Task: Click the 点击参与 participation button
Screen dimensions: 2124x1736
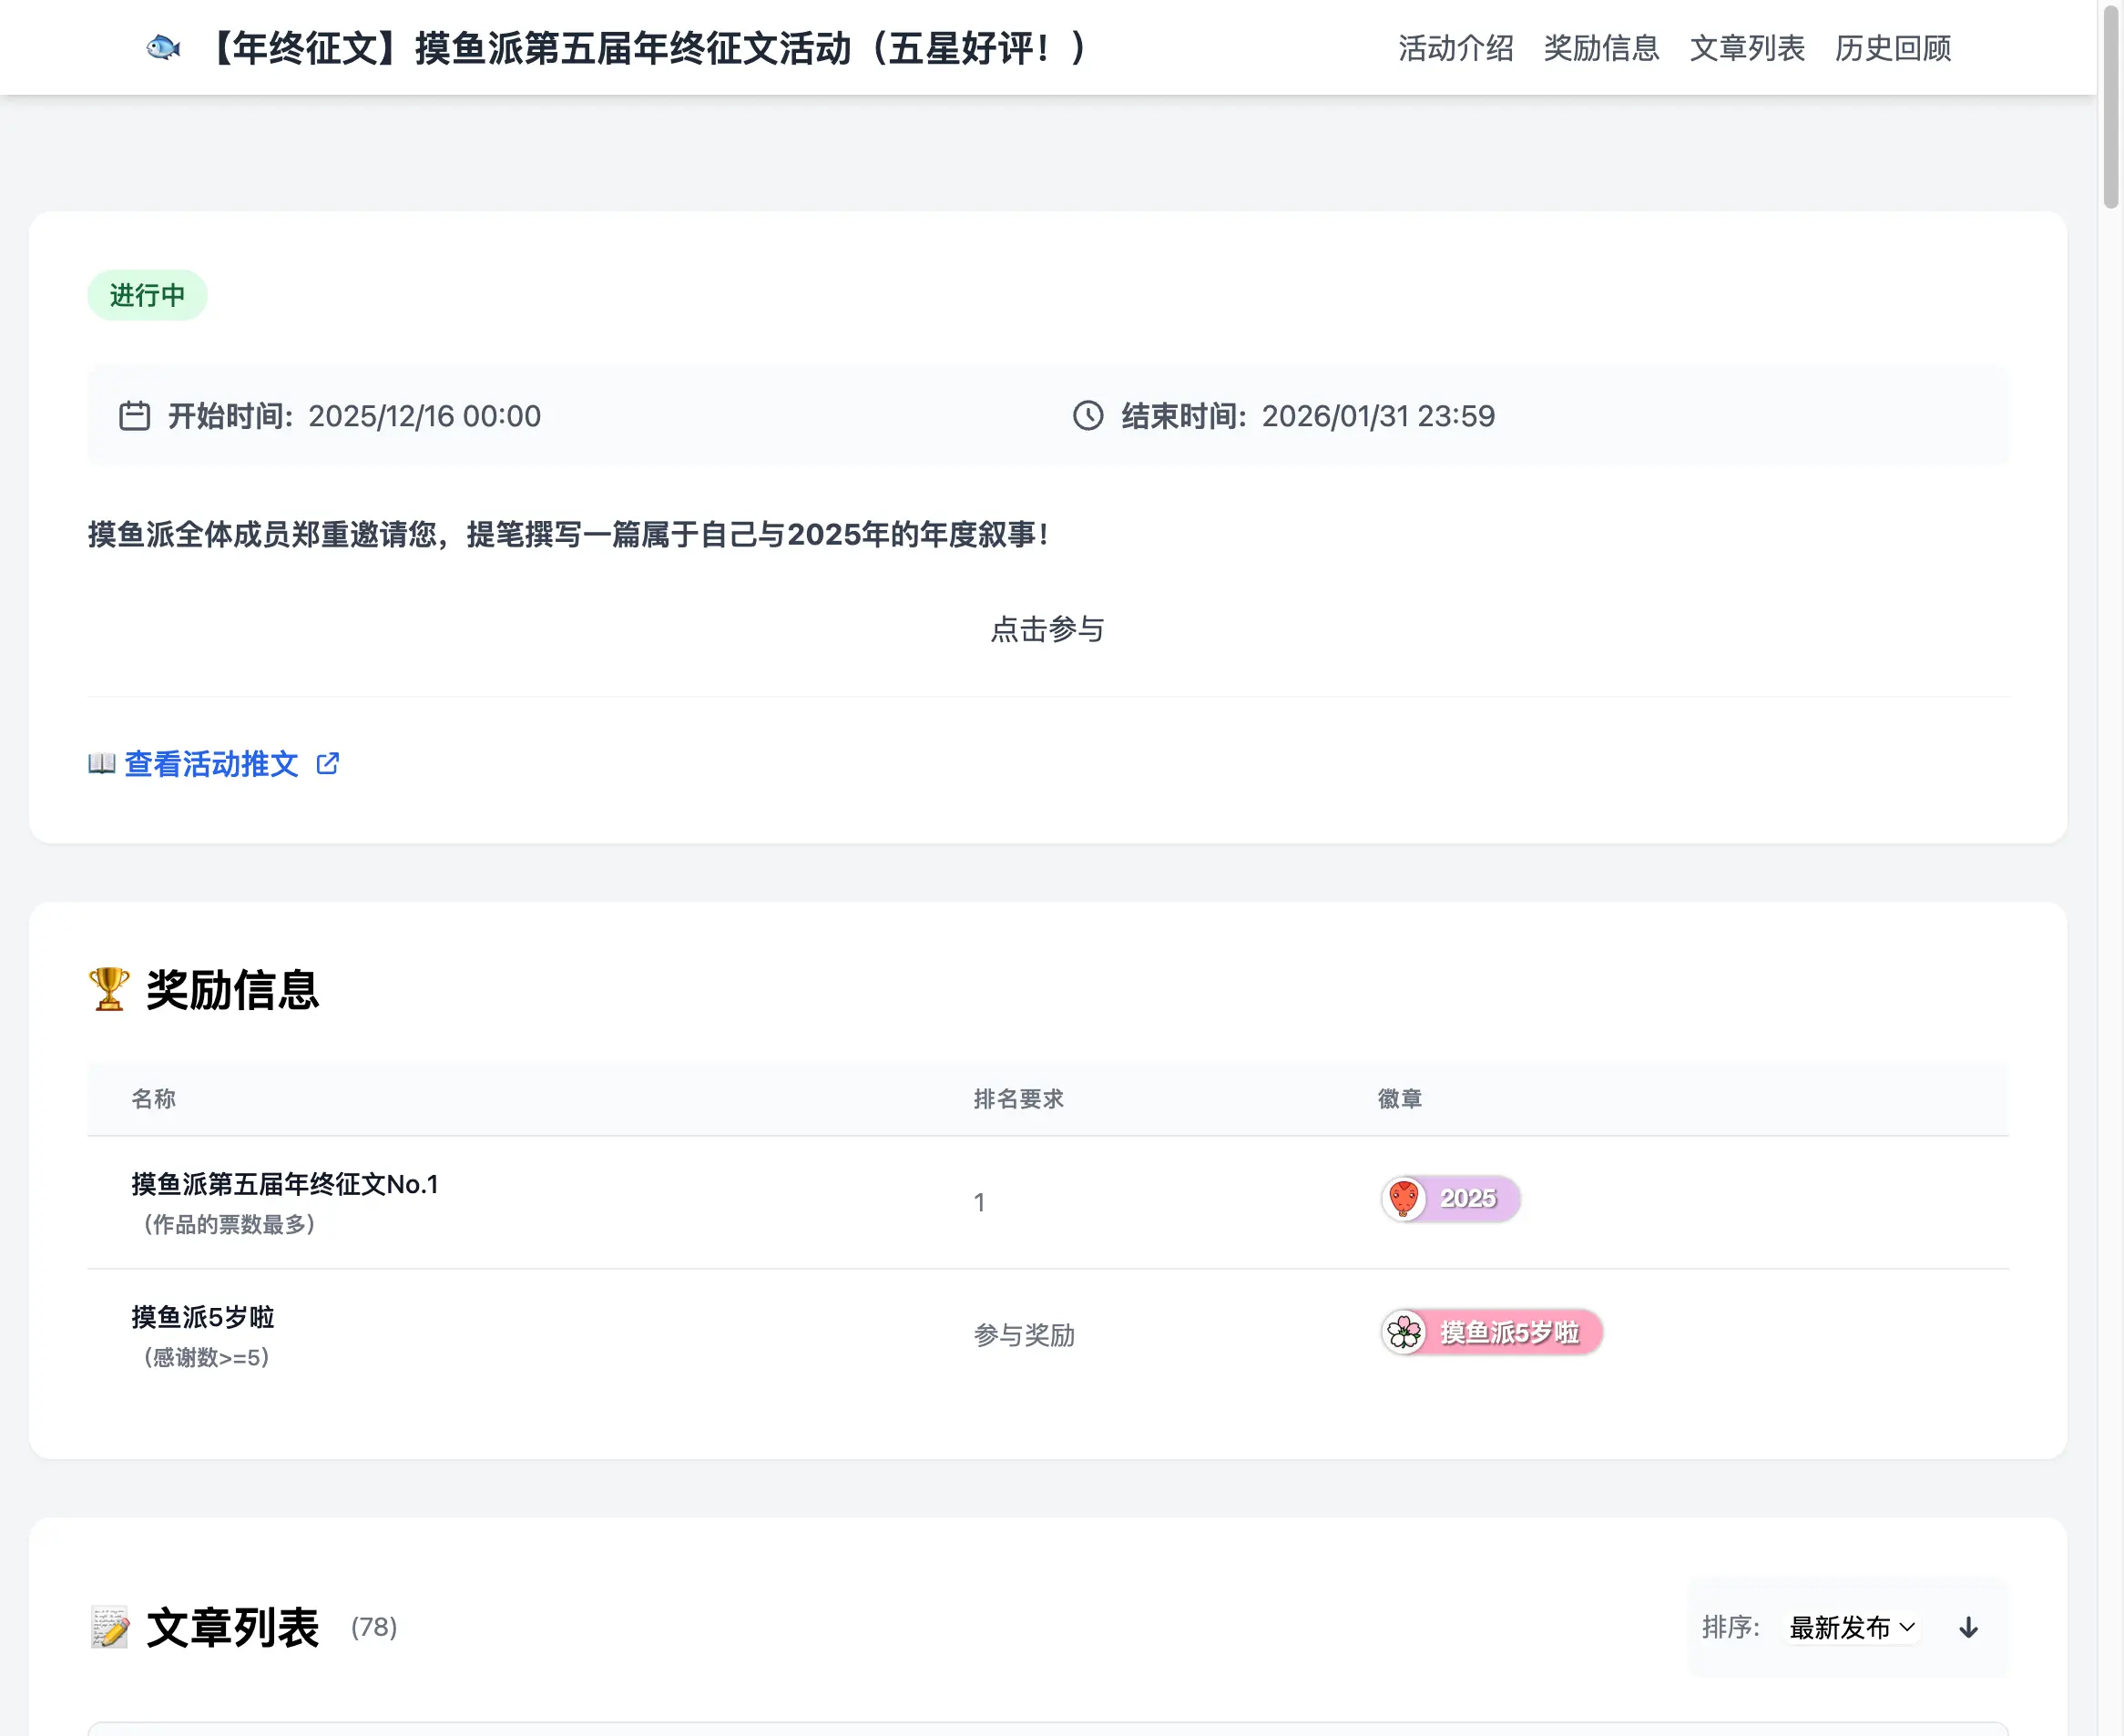Action: click(1046, 629)
